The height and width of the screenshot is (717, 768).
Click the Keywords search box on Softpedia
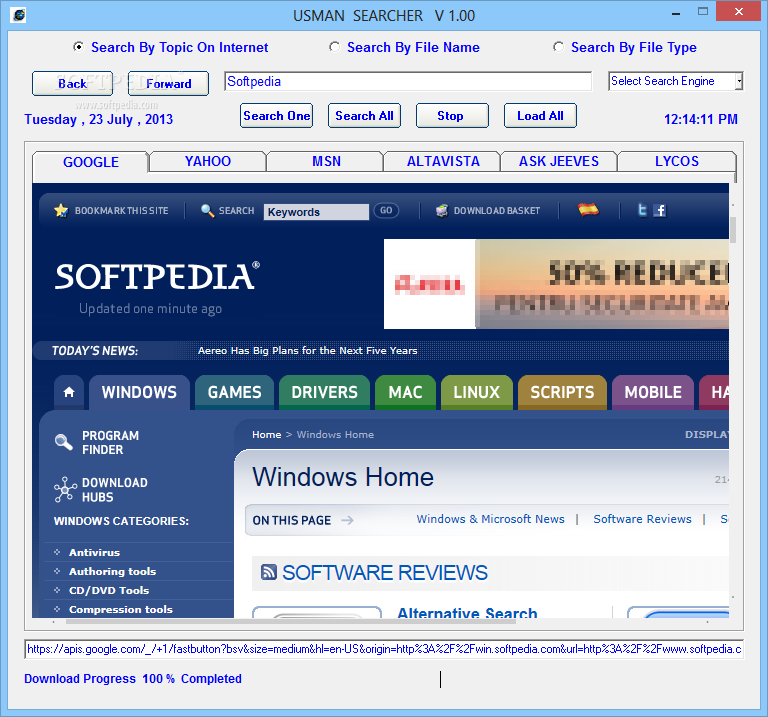(x=316, y=212)
